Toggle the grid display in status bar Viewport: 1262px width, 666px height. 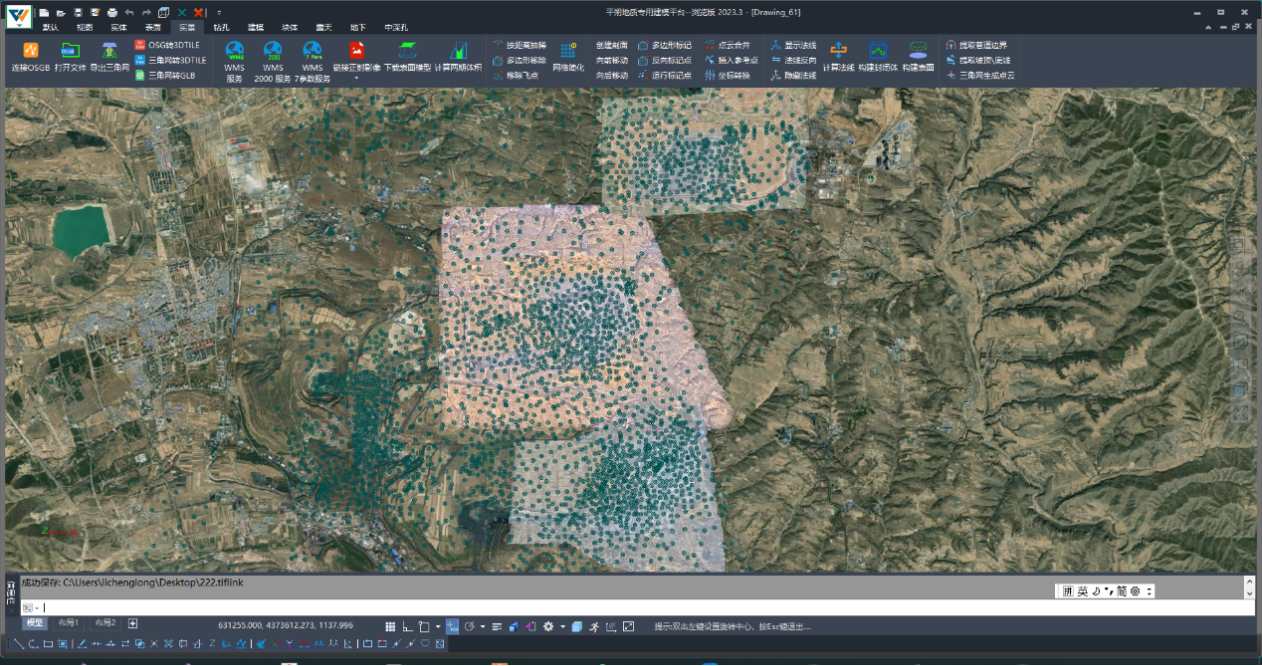click(x=390, y=626)
